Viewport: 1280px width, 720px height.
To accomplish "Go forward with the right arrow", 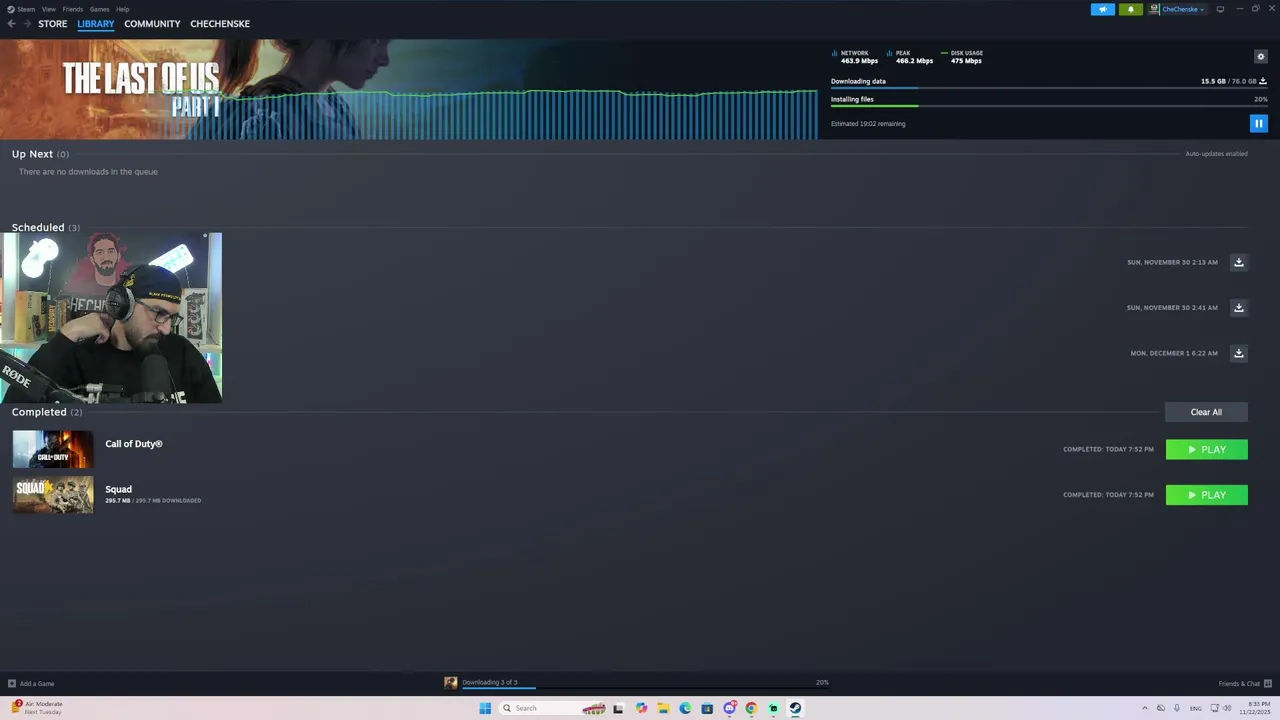I will [x=27, y=24].
